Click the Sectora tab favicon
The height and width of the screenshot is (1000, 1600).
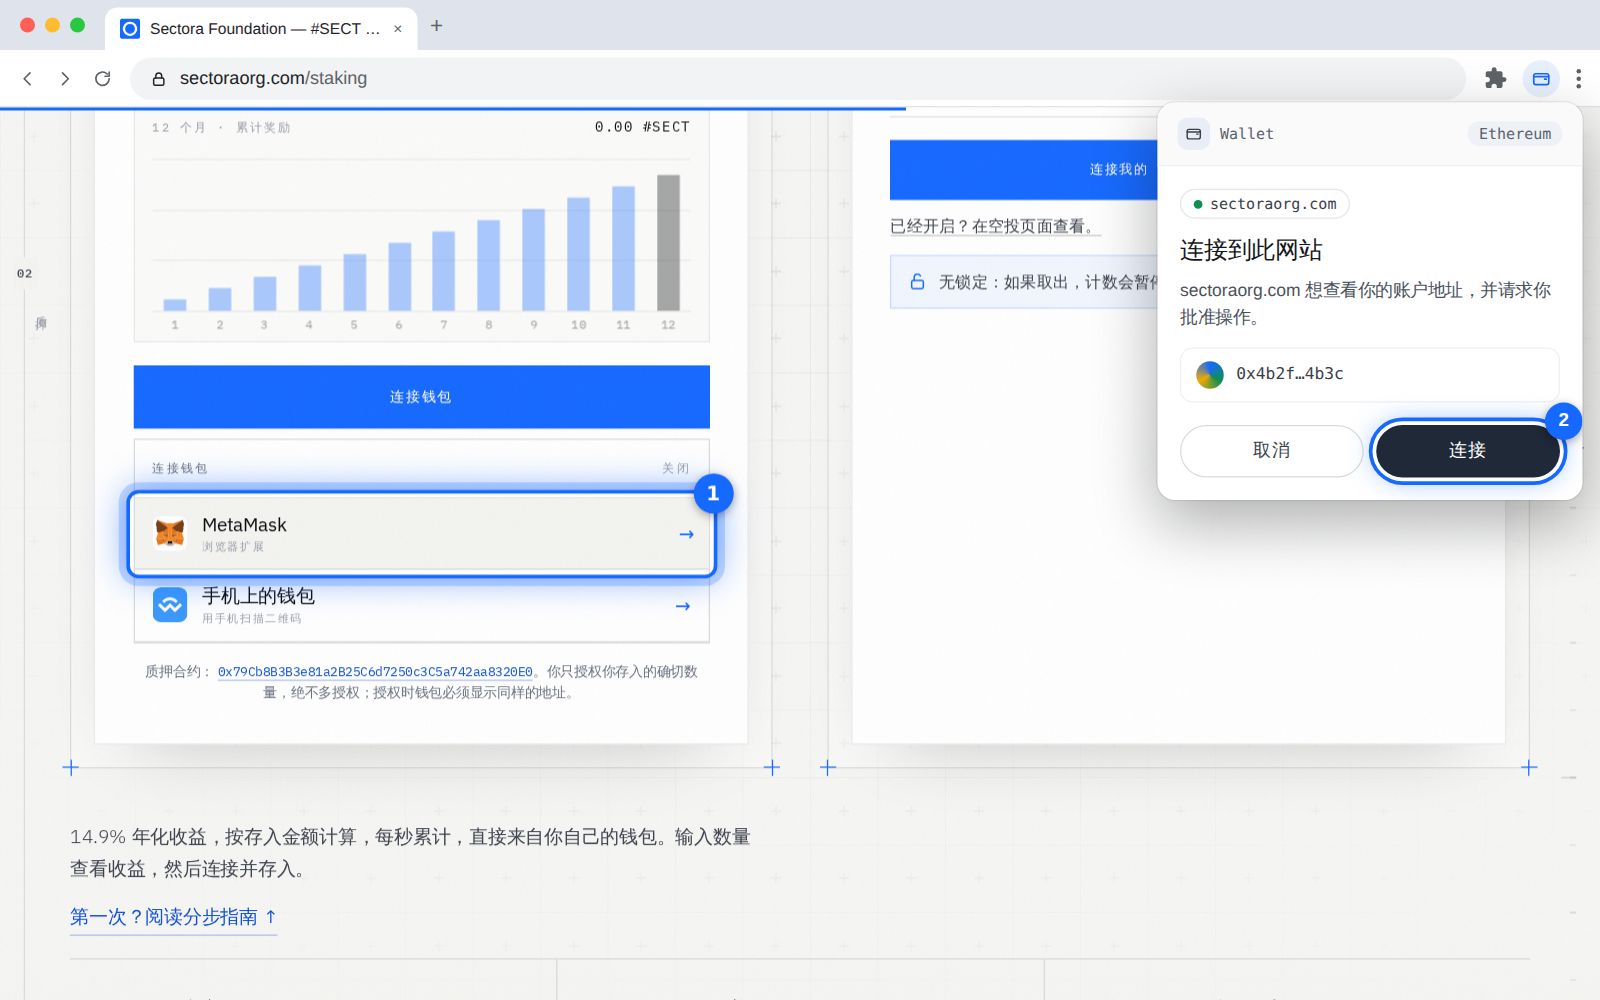pyautogui.click(x=130, y=28)
